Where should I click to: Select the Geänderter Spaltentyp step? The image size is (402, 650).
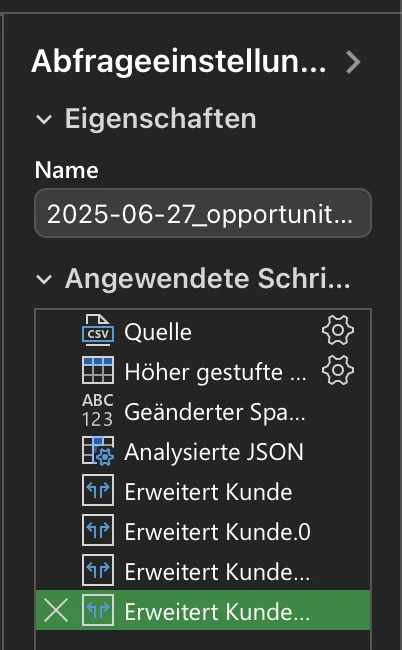tap(203, 410)
